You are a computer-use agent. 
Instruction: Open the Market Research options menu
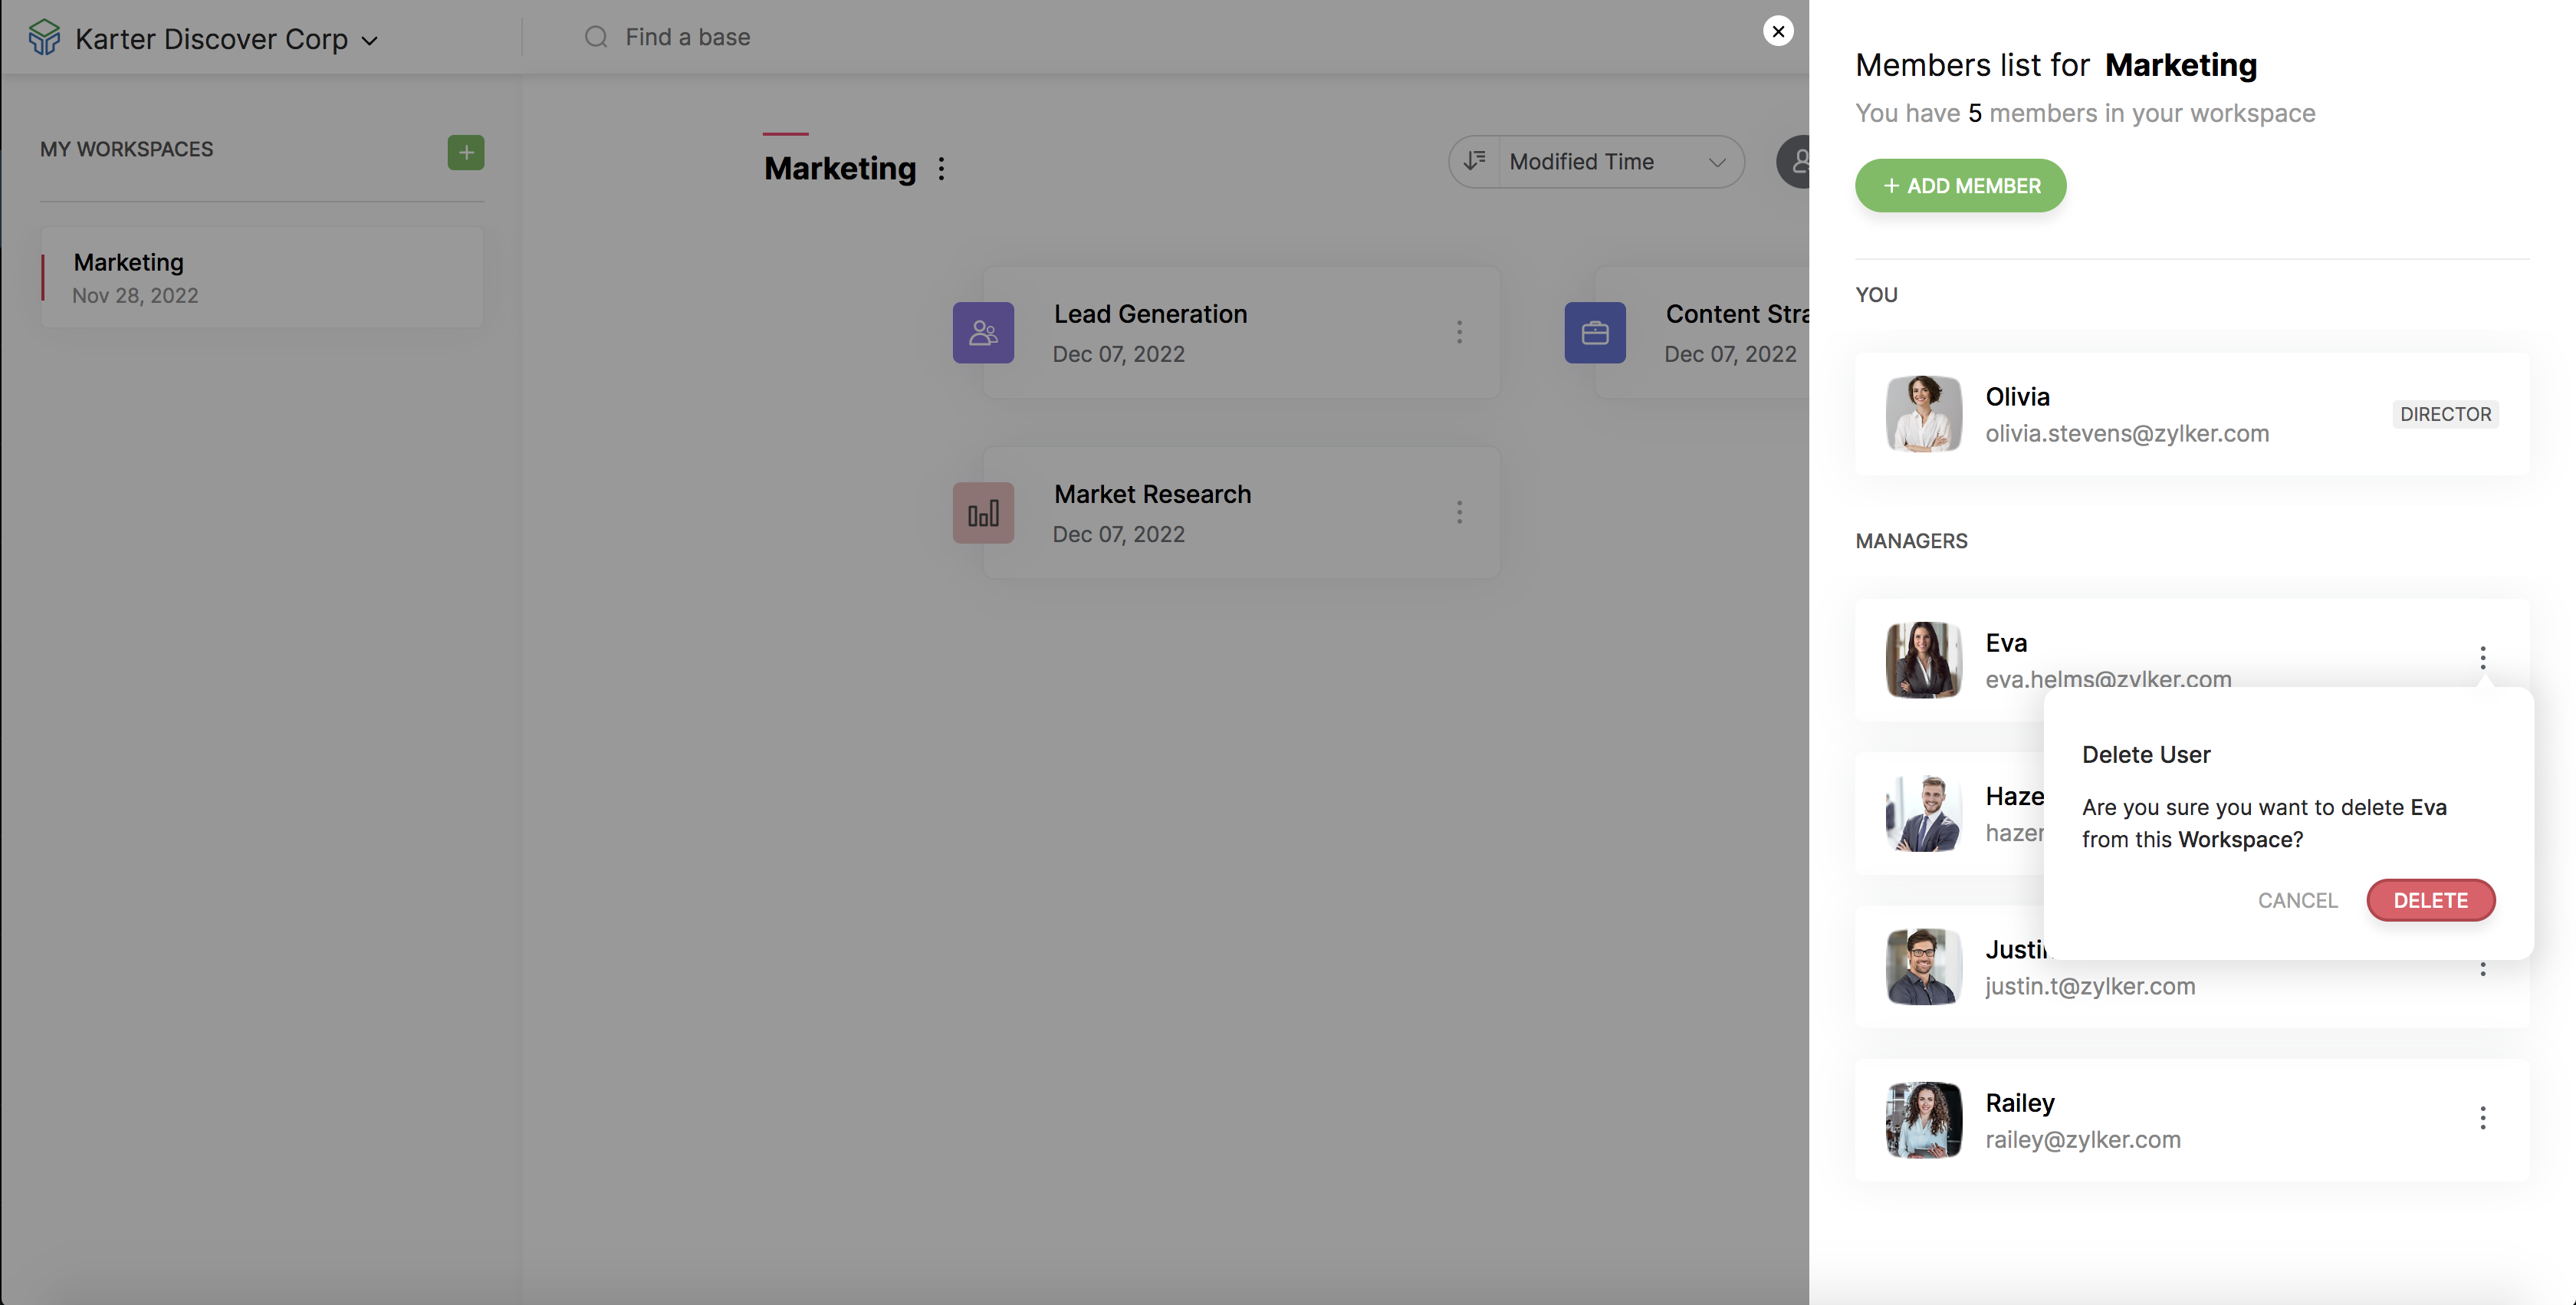[x=1459, y=513]
